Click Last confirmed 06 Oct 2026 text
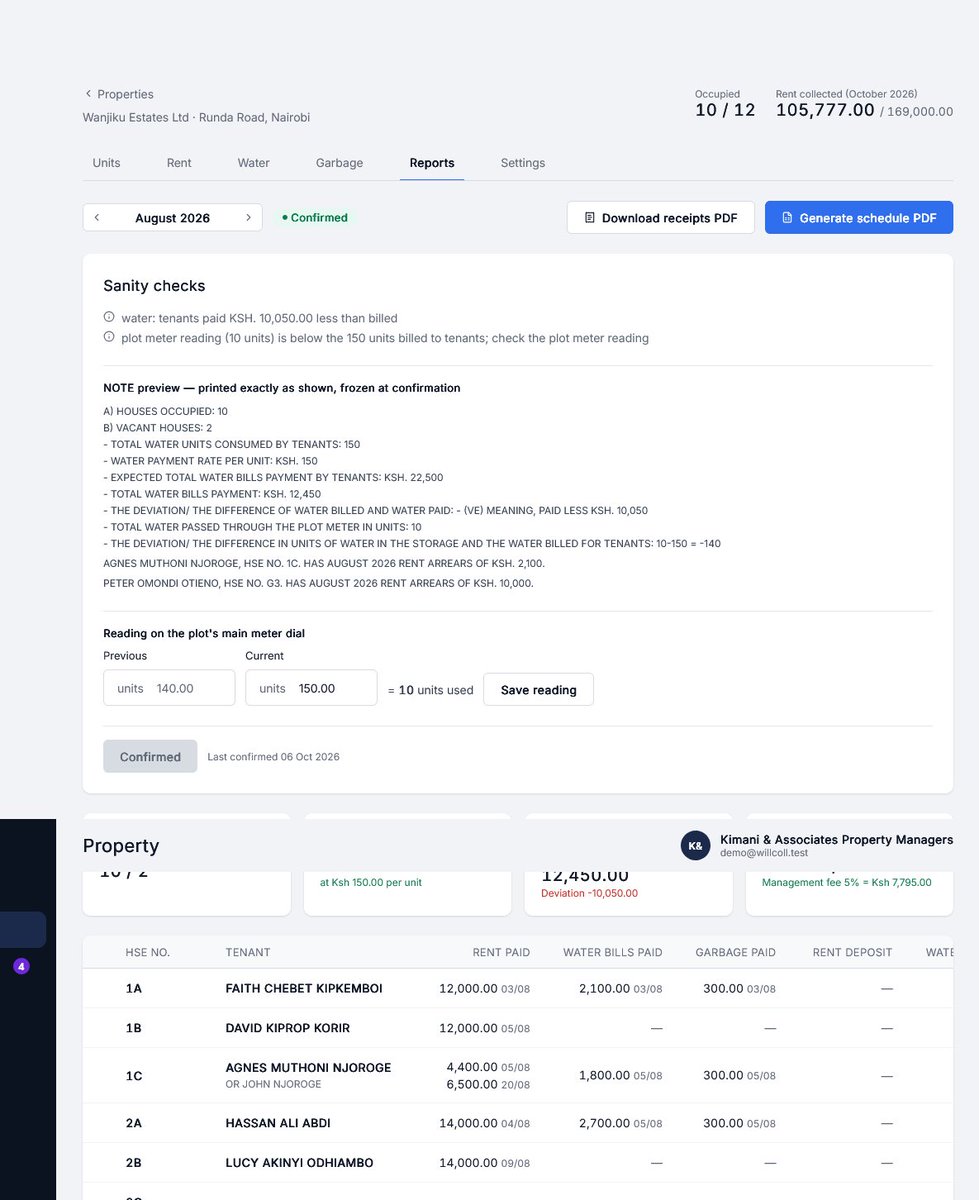The height and width of the screenshot is (1200, 979). [x=273, y=757]
